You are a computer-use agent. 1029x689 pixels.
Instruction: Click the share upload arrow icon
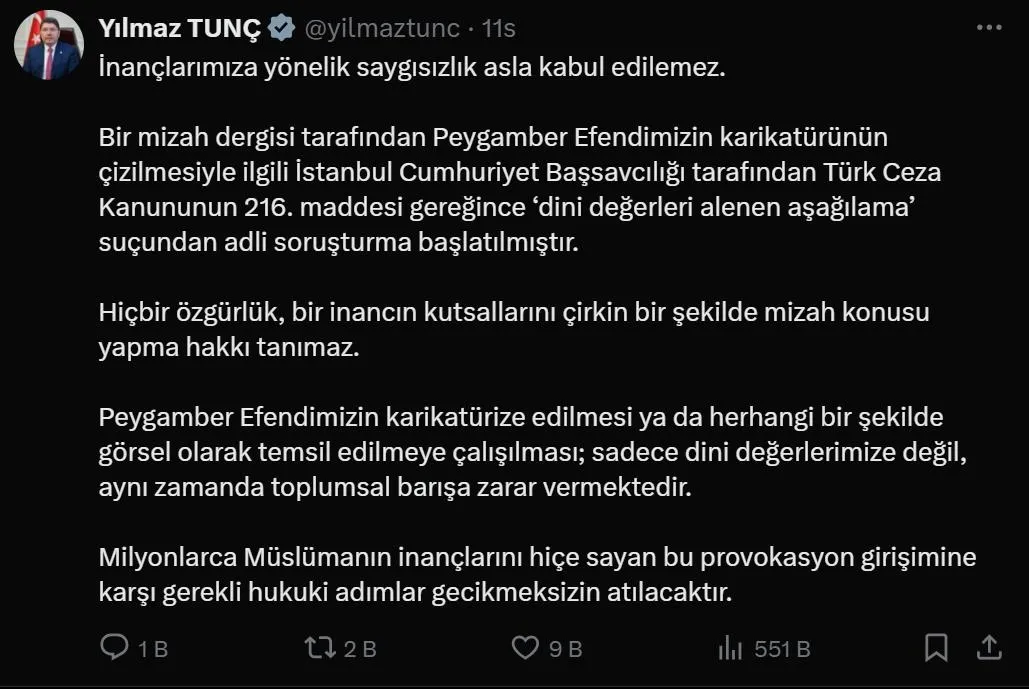pyautogui.click(x=988, y=647)
